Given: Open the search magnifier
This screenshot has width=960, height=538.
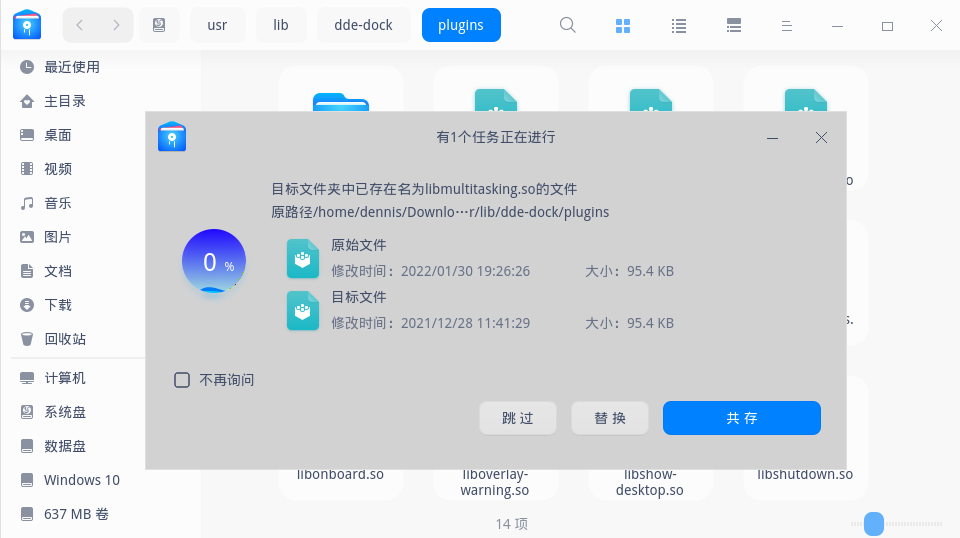Looking at the screenshot, I should (x=568, y=25).
